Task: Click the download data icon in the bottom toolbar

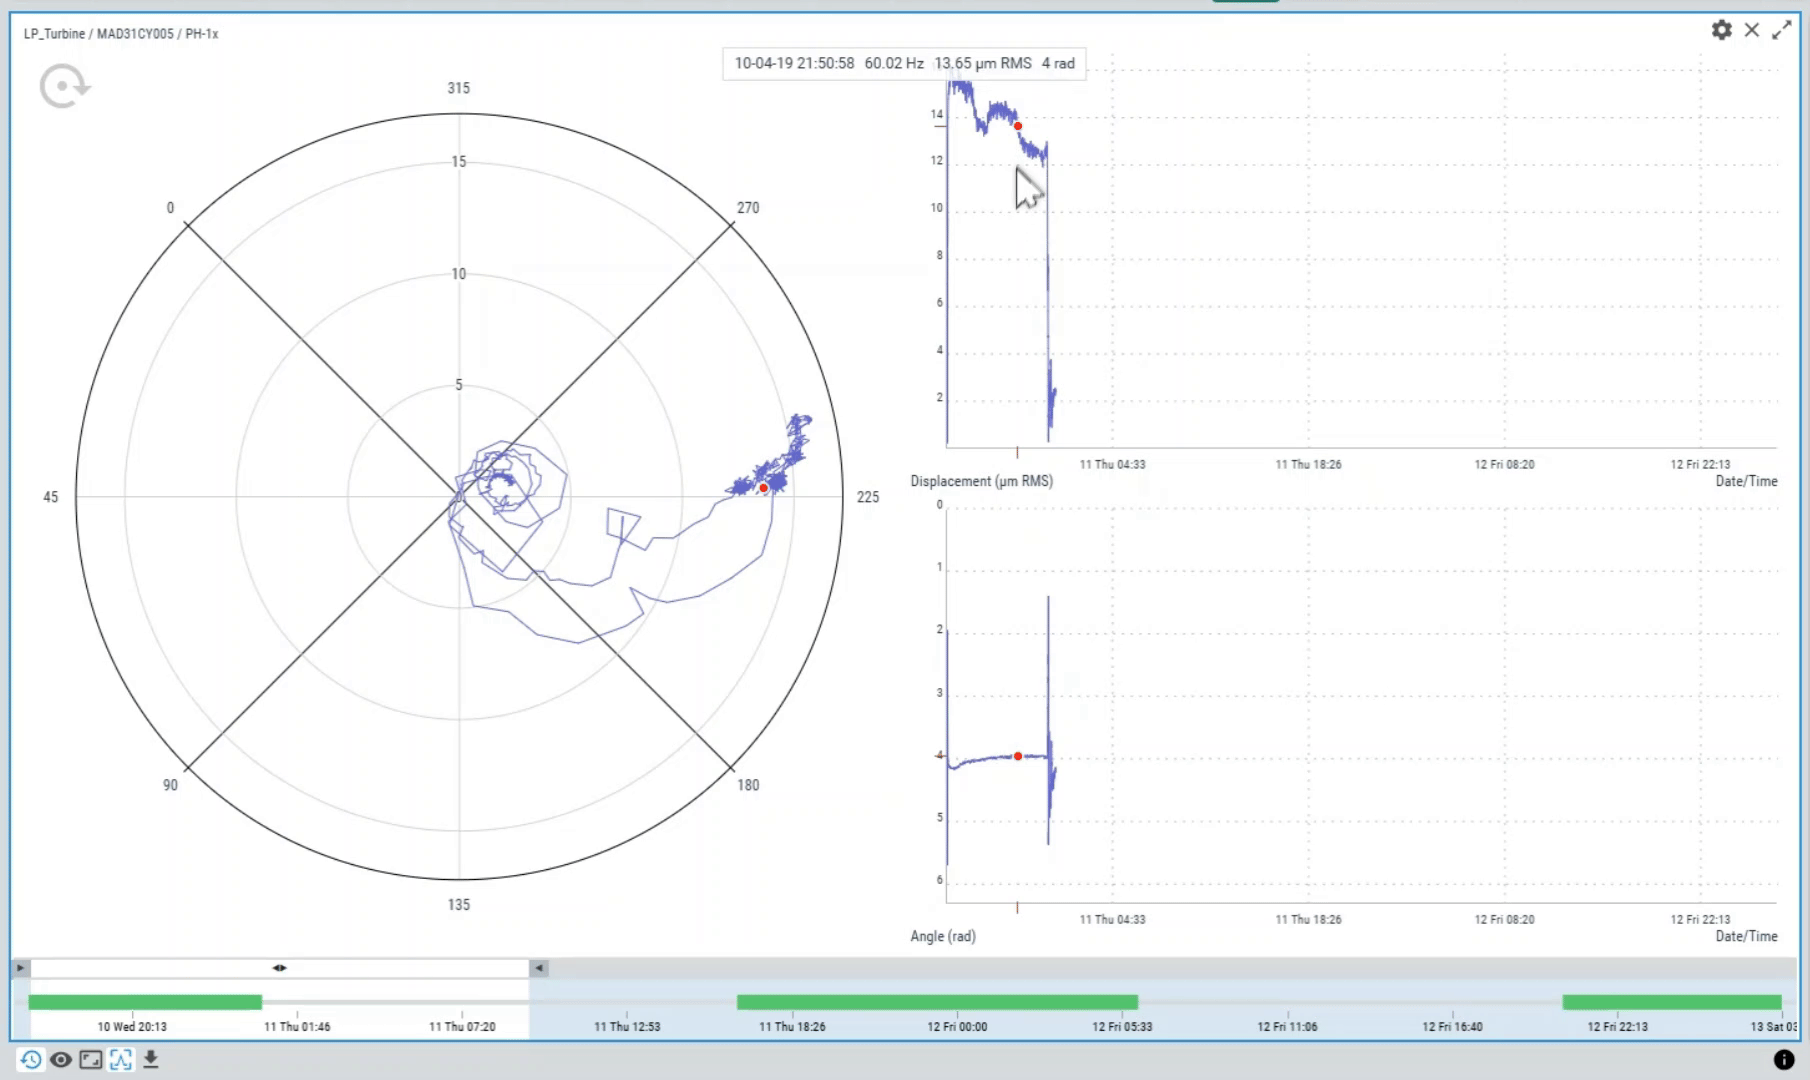Action: pos(152,1058)
